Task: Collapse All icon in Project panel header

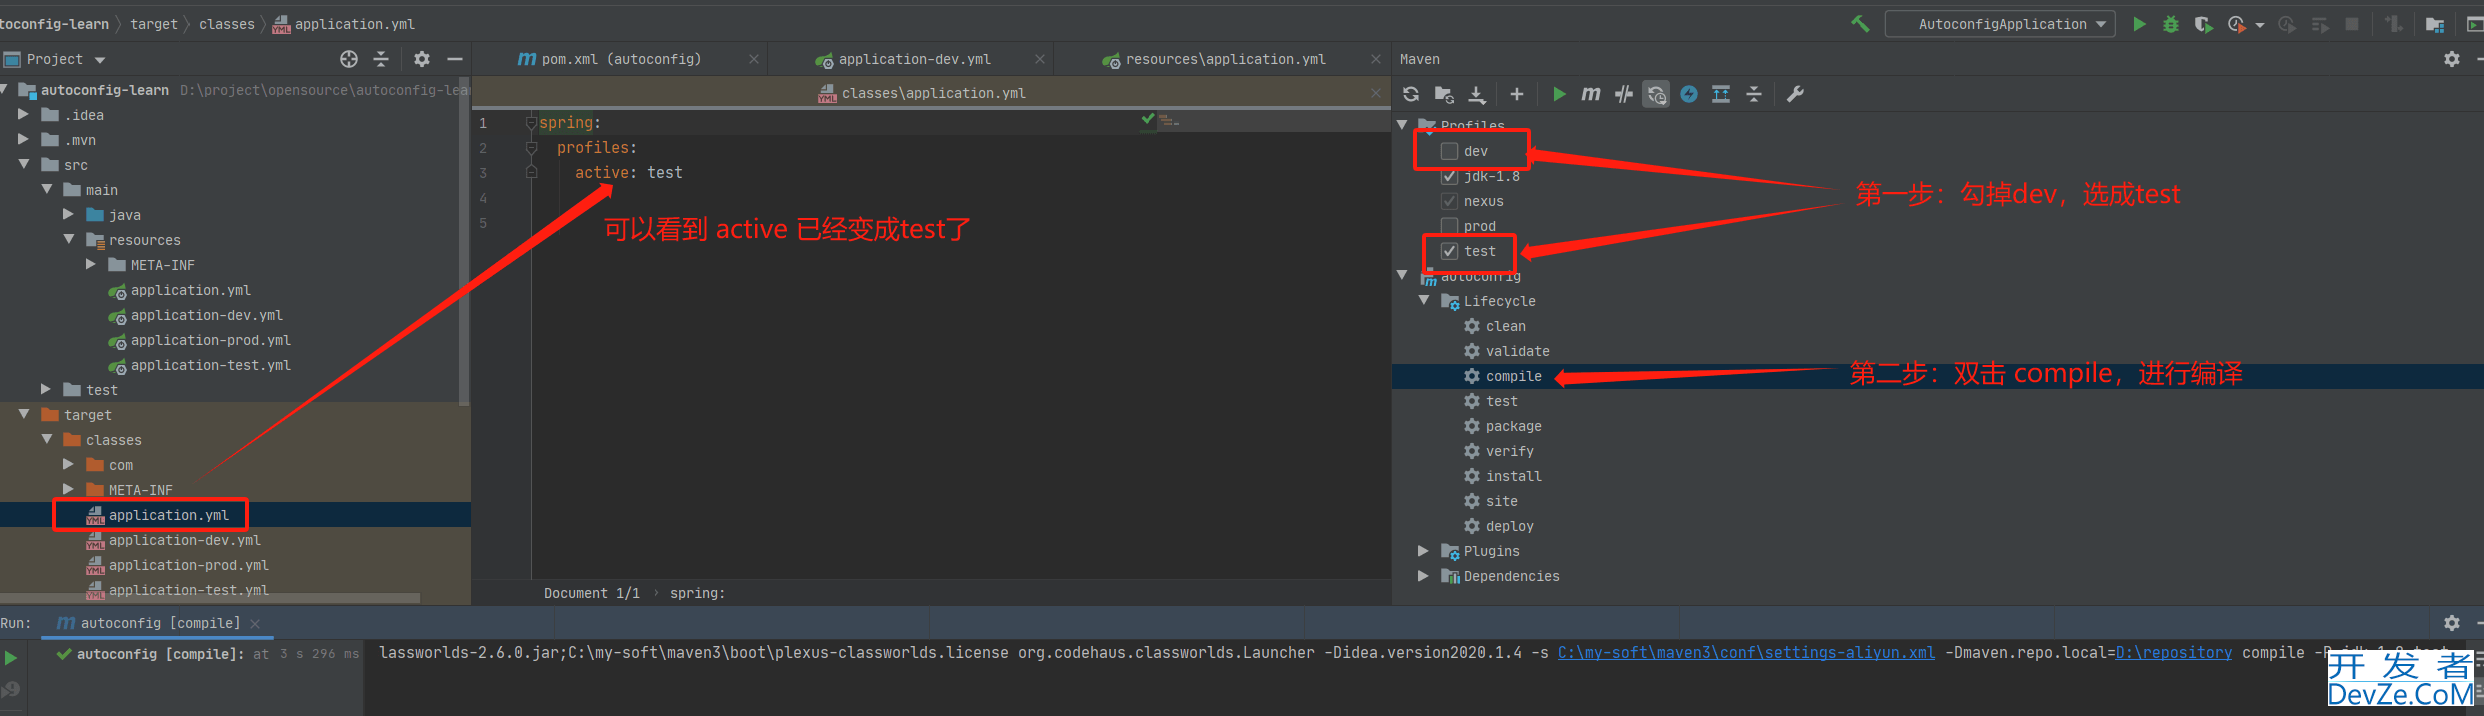Action: click(x=381, y=59)
